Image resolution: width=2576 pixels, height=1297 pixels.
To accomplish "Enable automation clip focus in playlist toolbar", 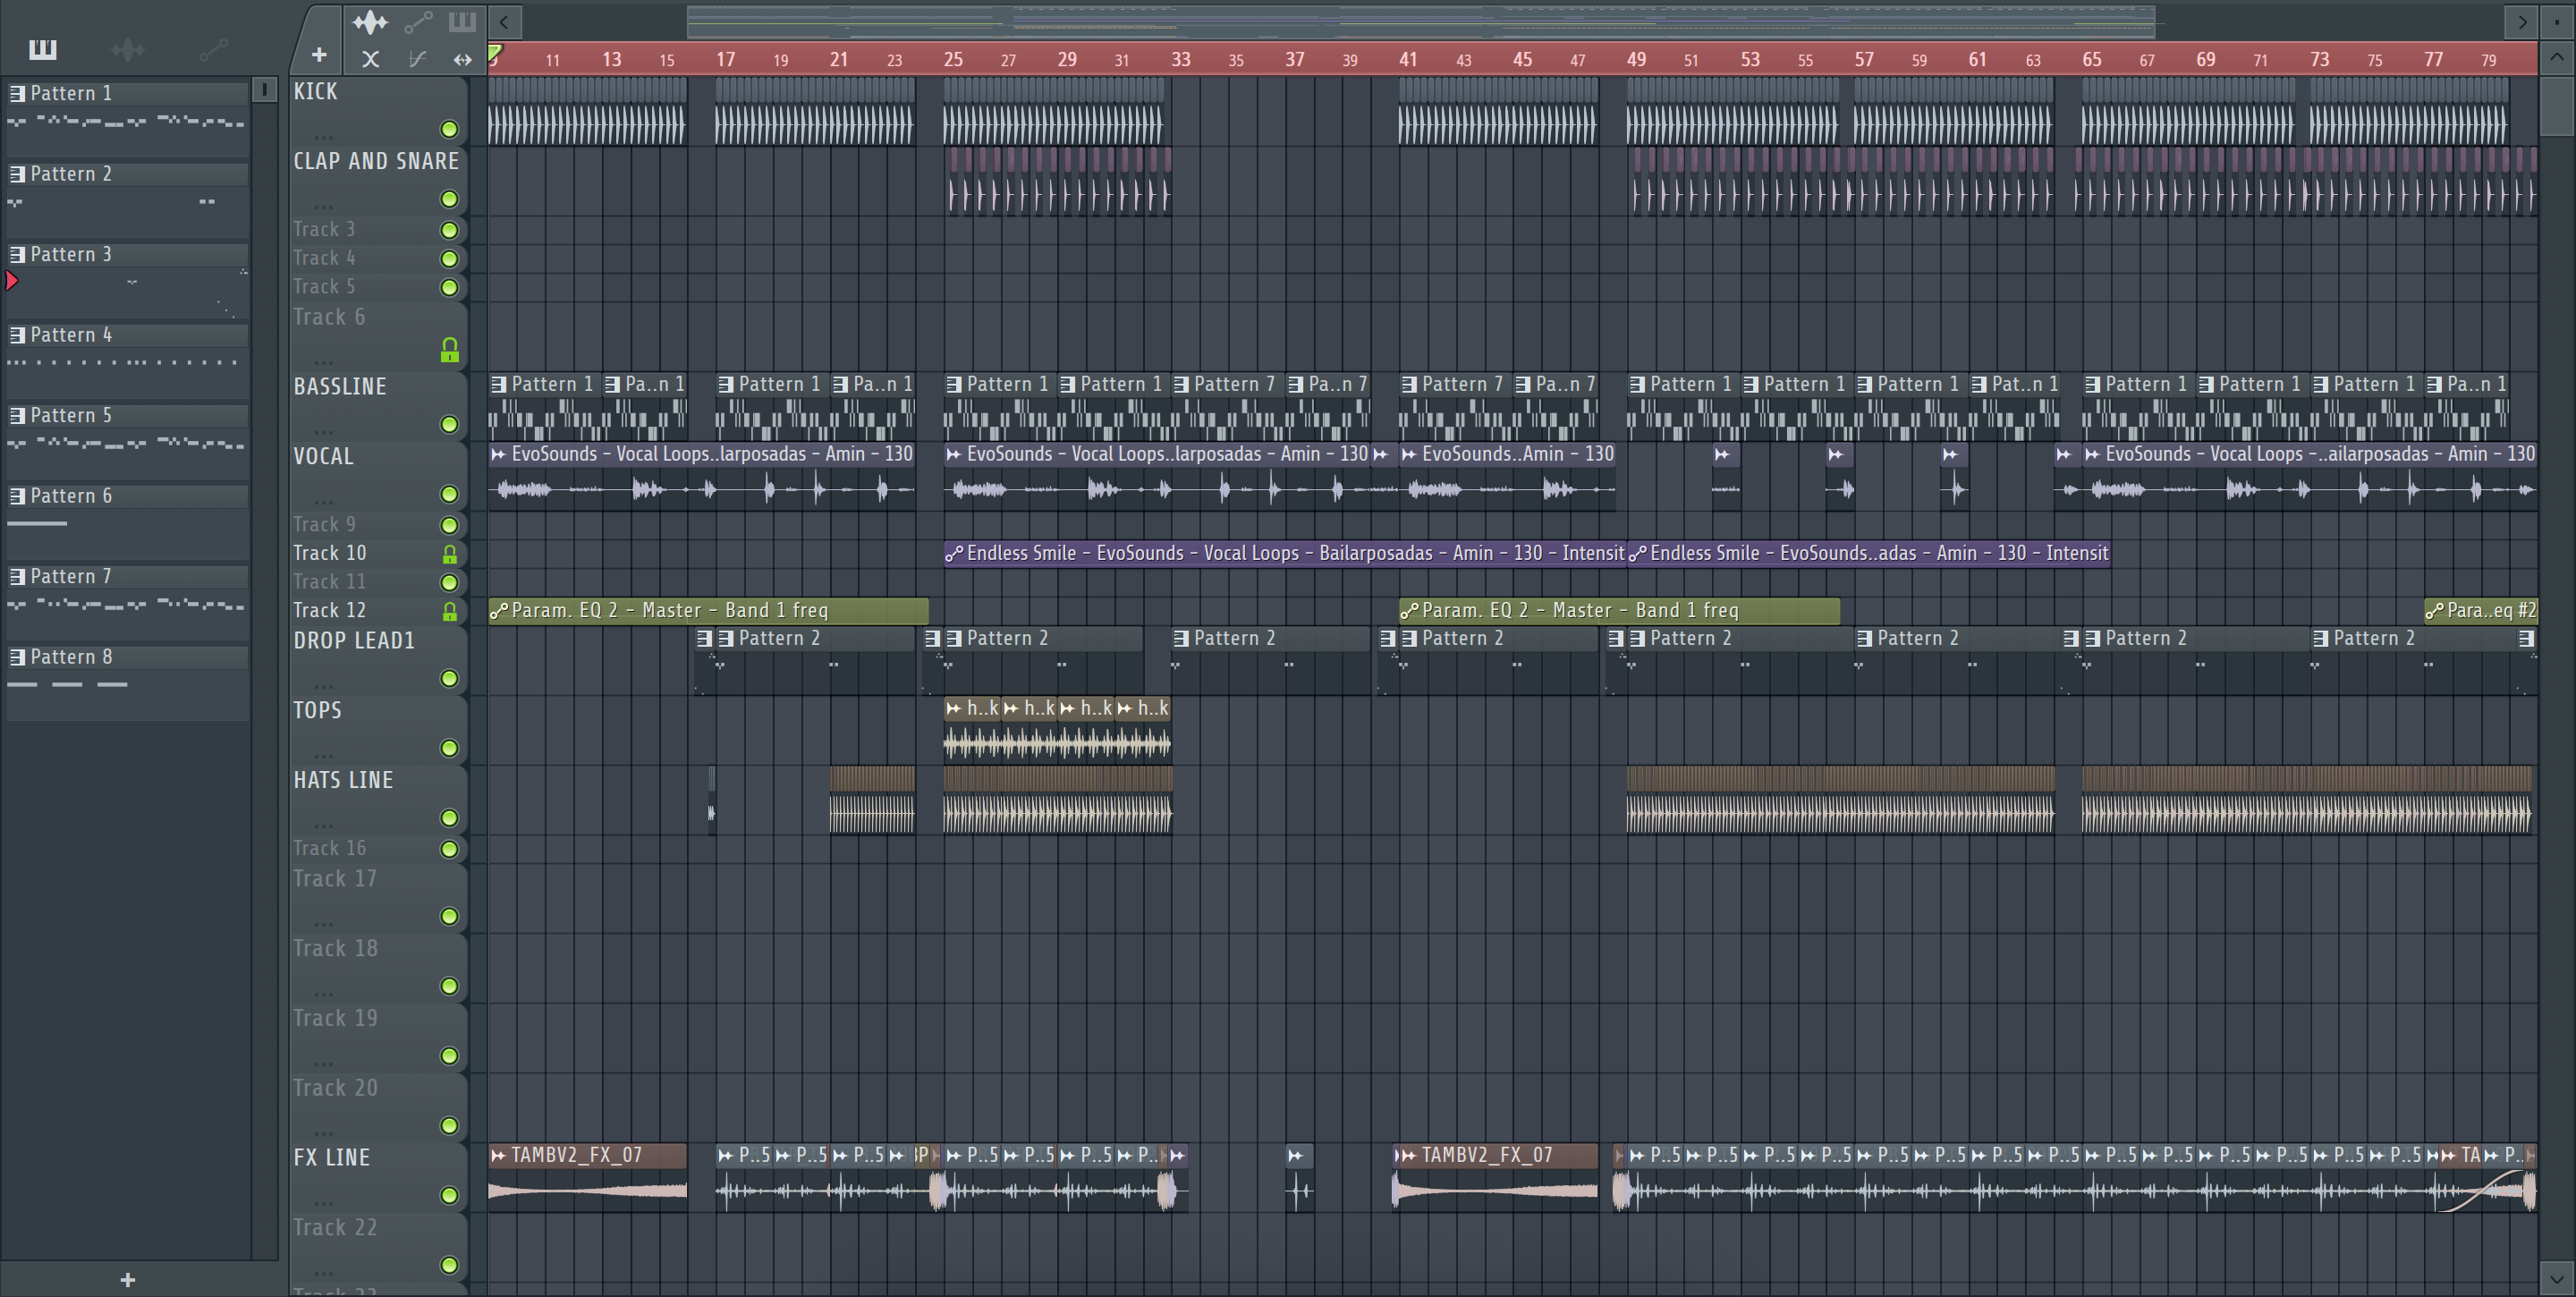I will pyautogui.click(x=418, y=21).
